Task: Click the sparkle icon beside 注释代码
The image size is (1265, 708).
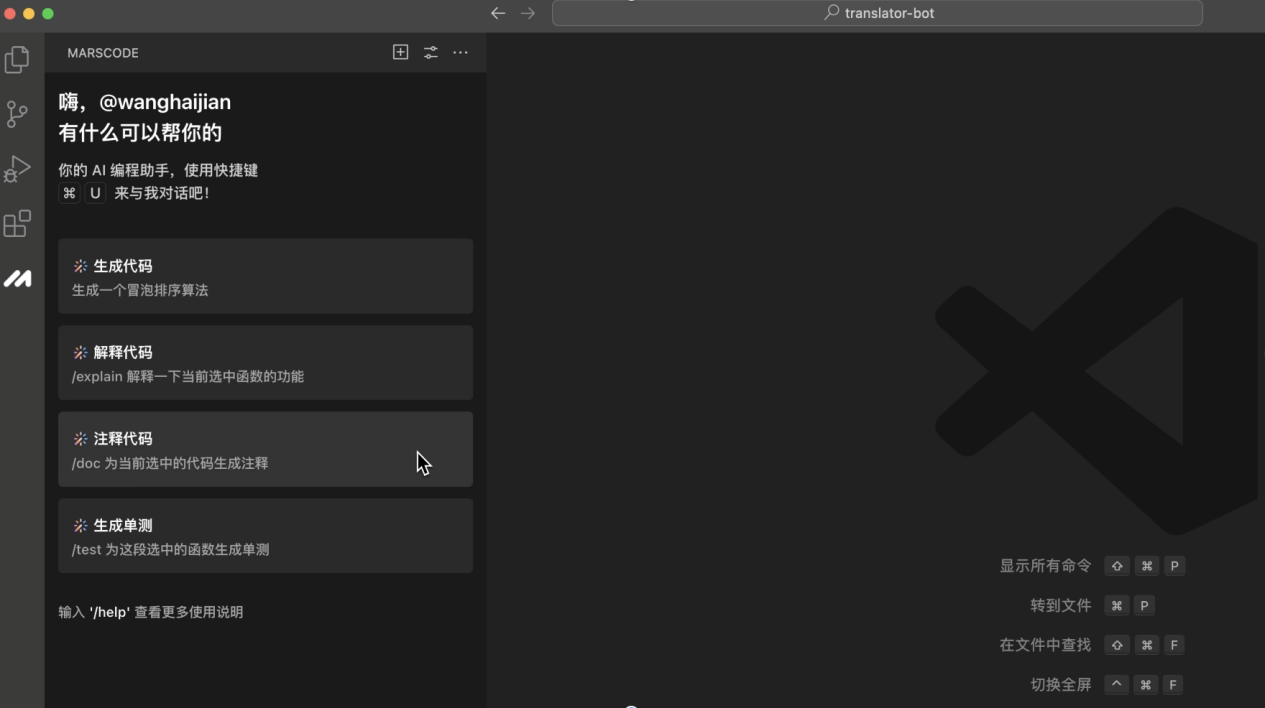Action: pos(80,439)
